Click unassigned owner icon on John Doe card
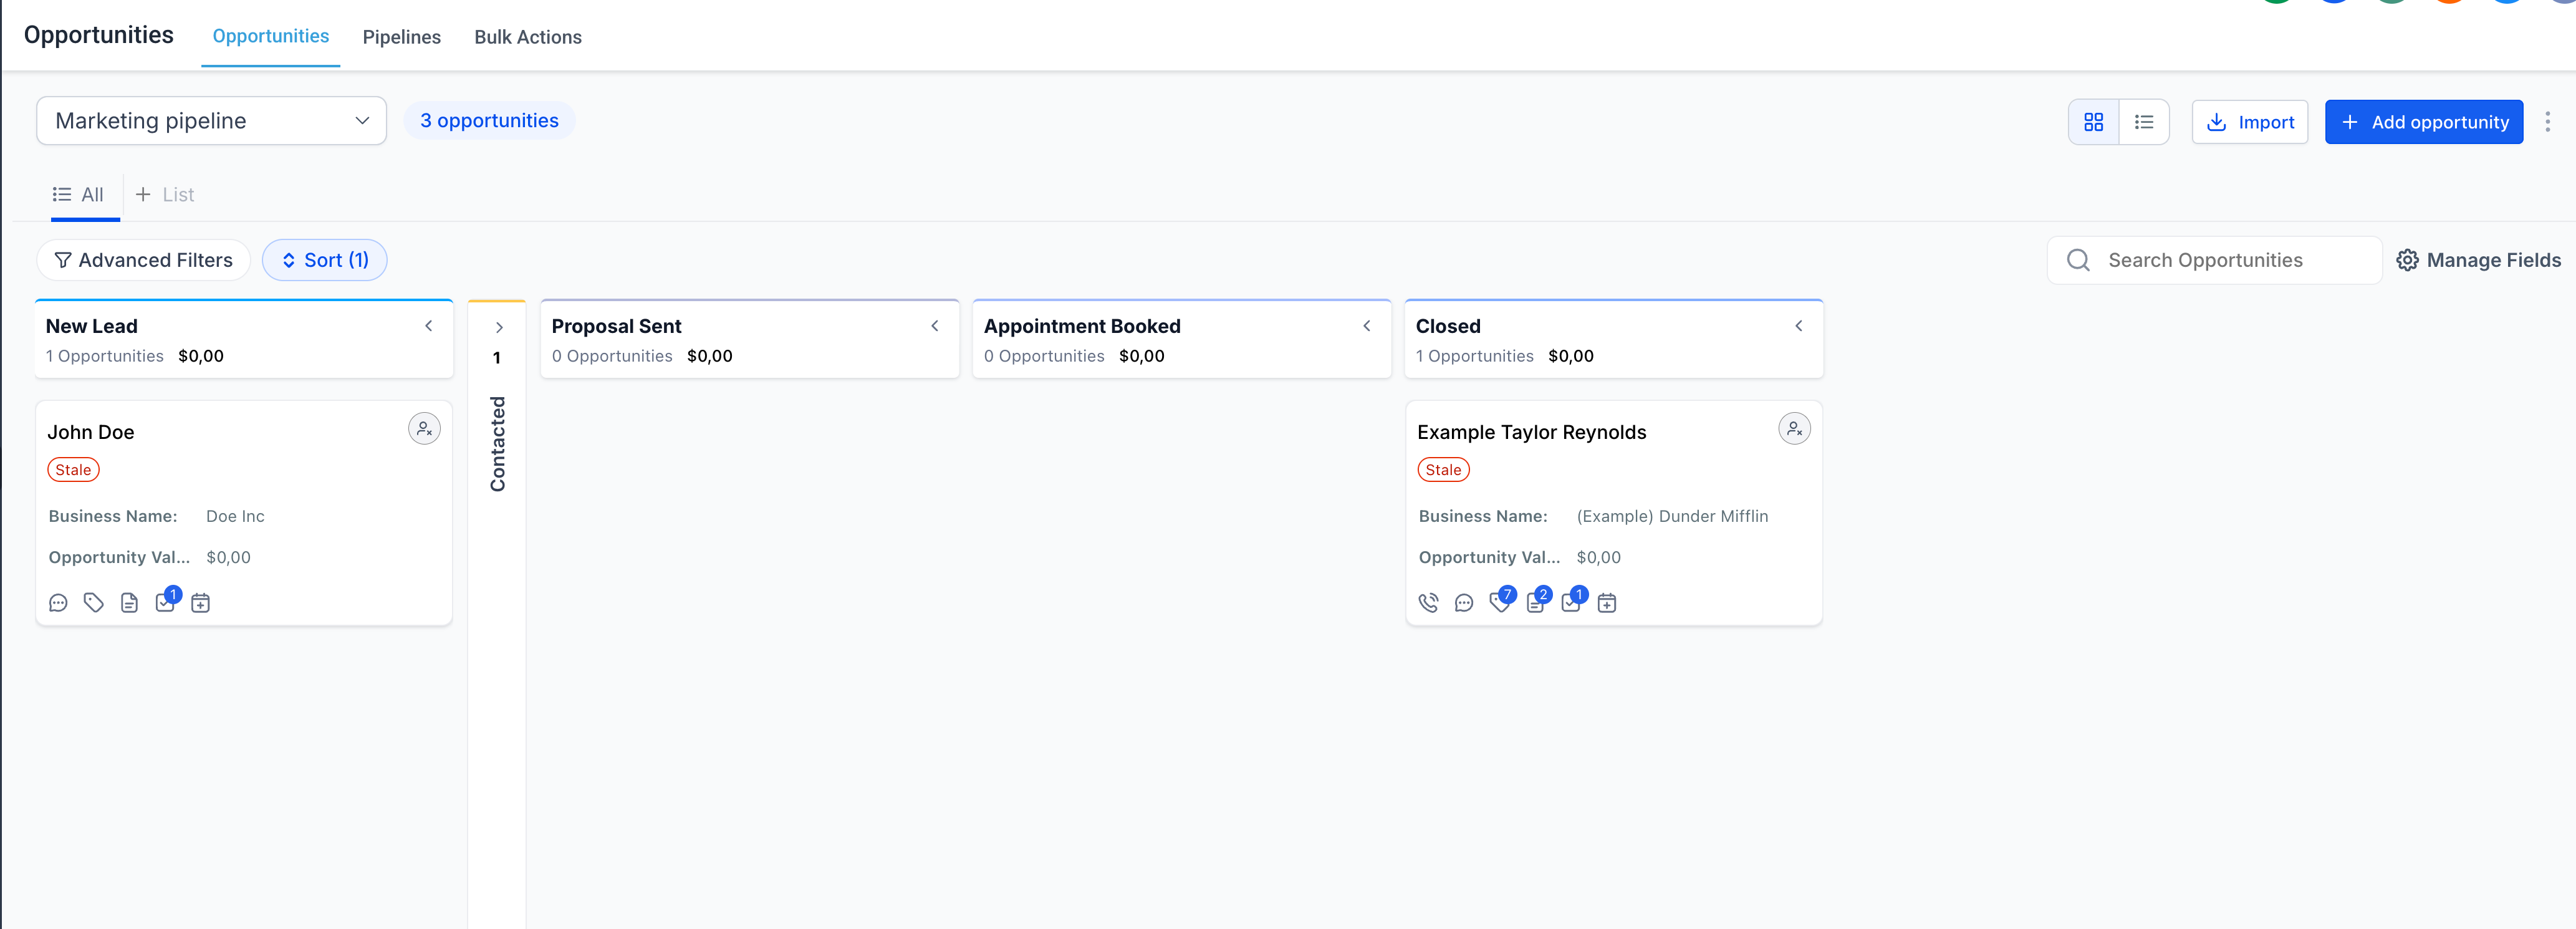 (424, 429)
